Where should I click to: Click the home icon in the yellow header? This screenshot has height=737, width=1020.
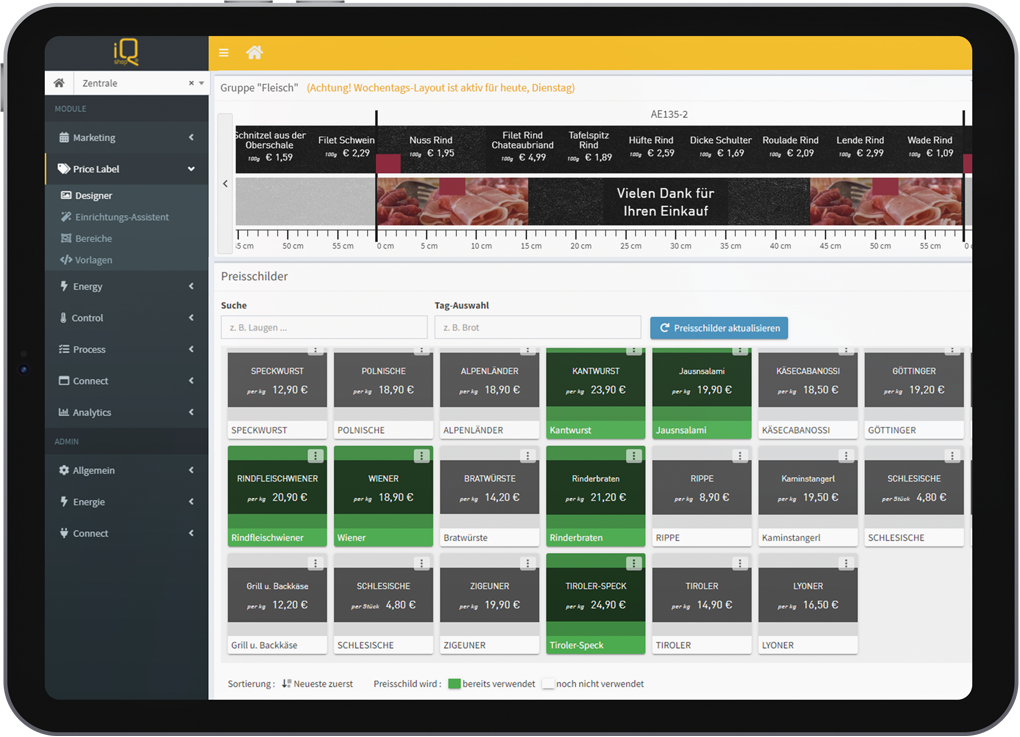coord(254,53)
